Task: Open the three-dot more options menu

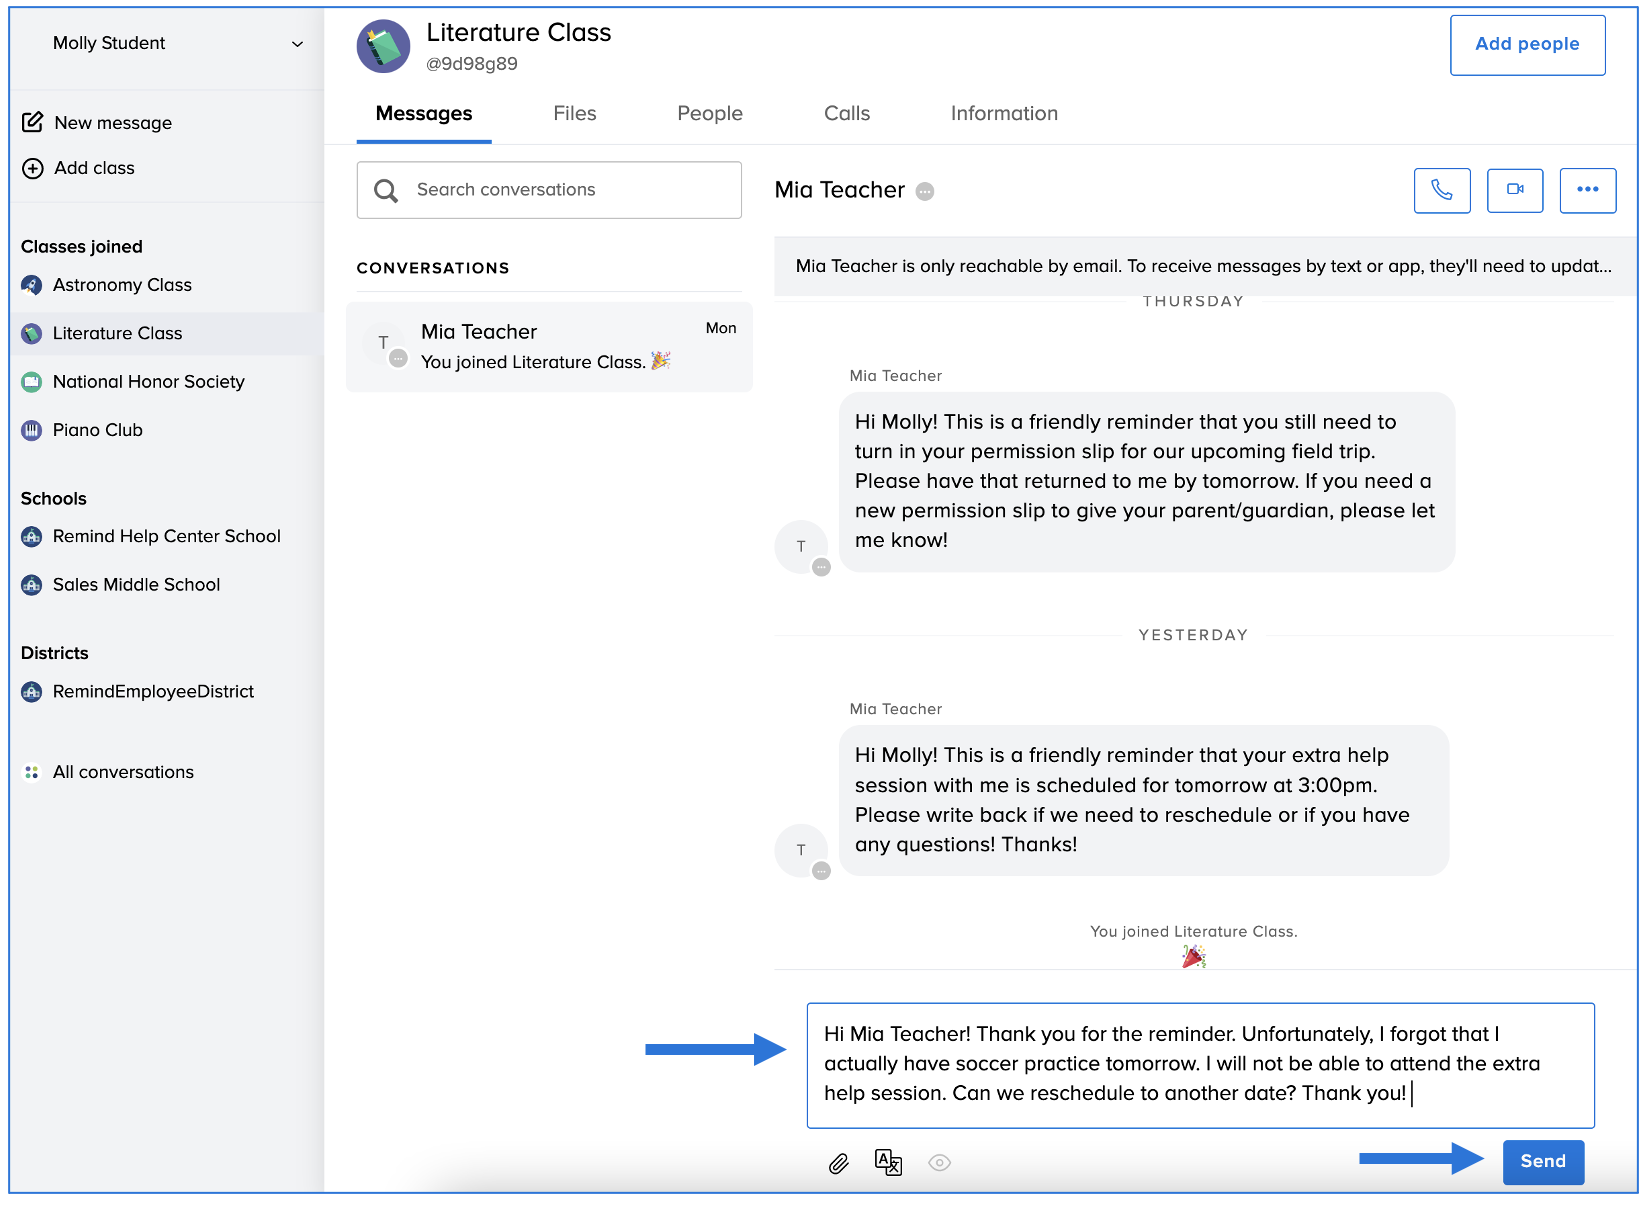Action: point(1587,190)
